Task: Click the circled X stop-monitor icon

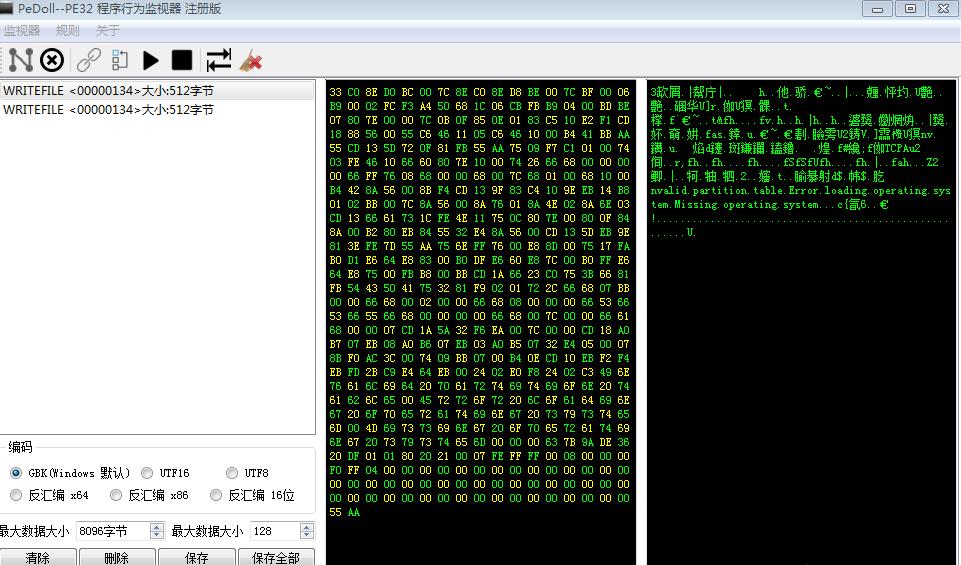Action: click(52, 60)
